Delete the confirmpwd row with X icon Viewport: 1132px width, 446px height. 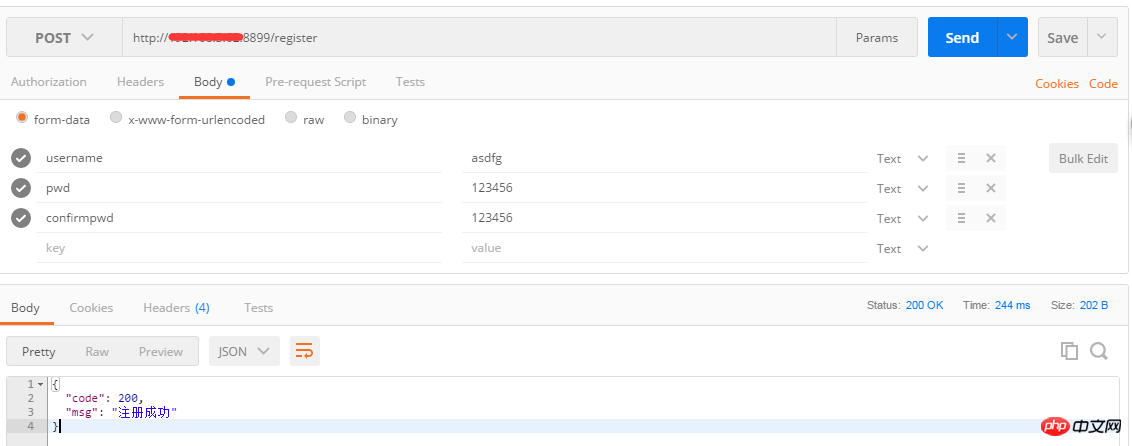coord(990,218)
